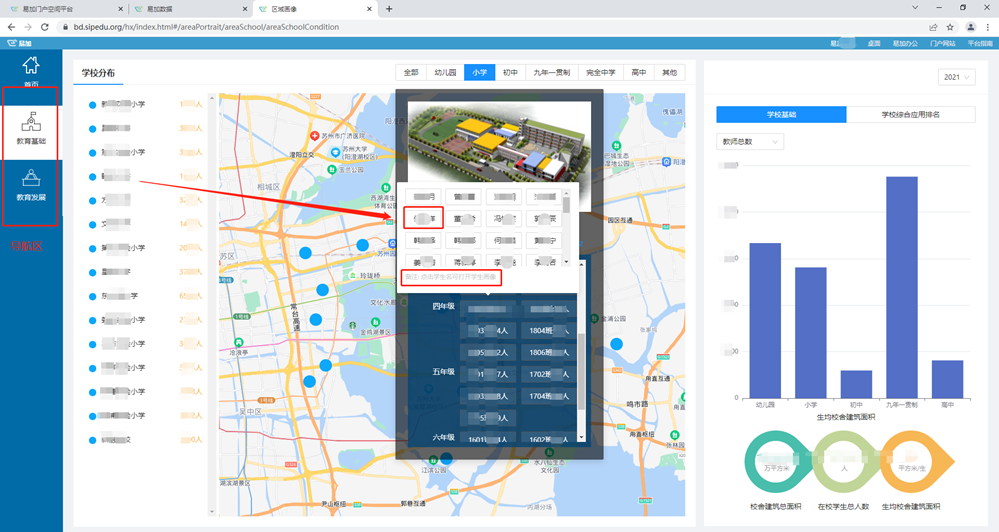The image size is (999, 532).
Task: Go to the 首页 home icon
Action: click(x=31, y=65)
